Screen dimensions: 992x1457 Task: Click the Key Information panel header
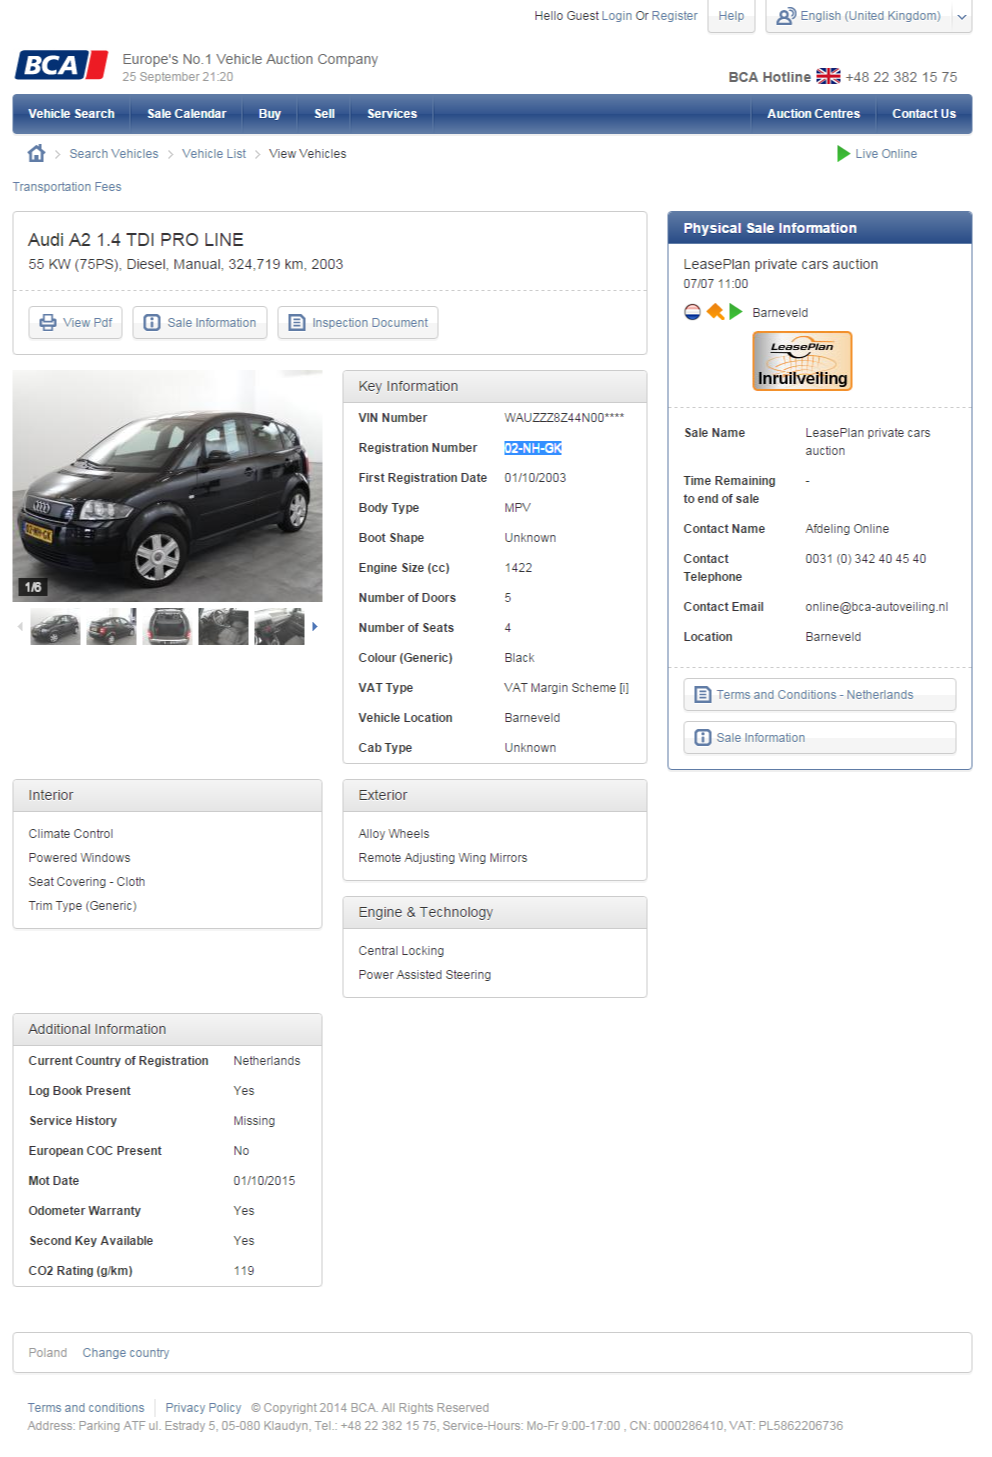tap(495, 386)
